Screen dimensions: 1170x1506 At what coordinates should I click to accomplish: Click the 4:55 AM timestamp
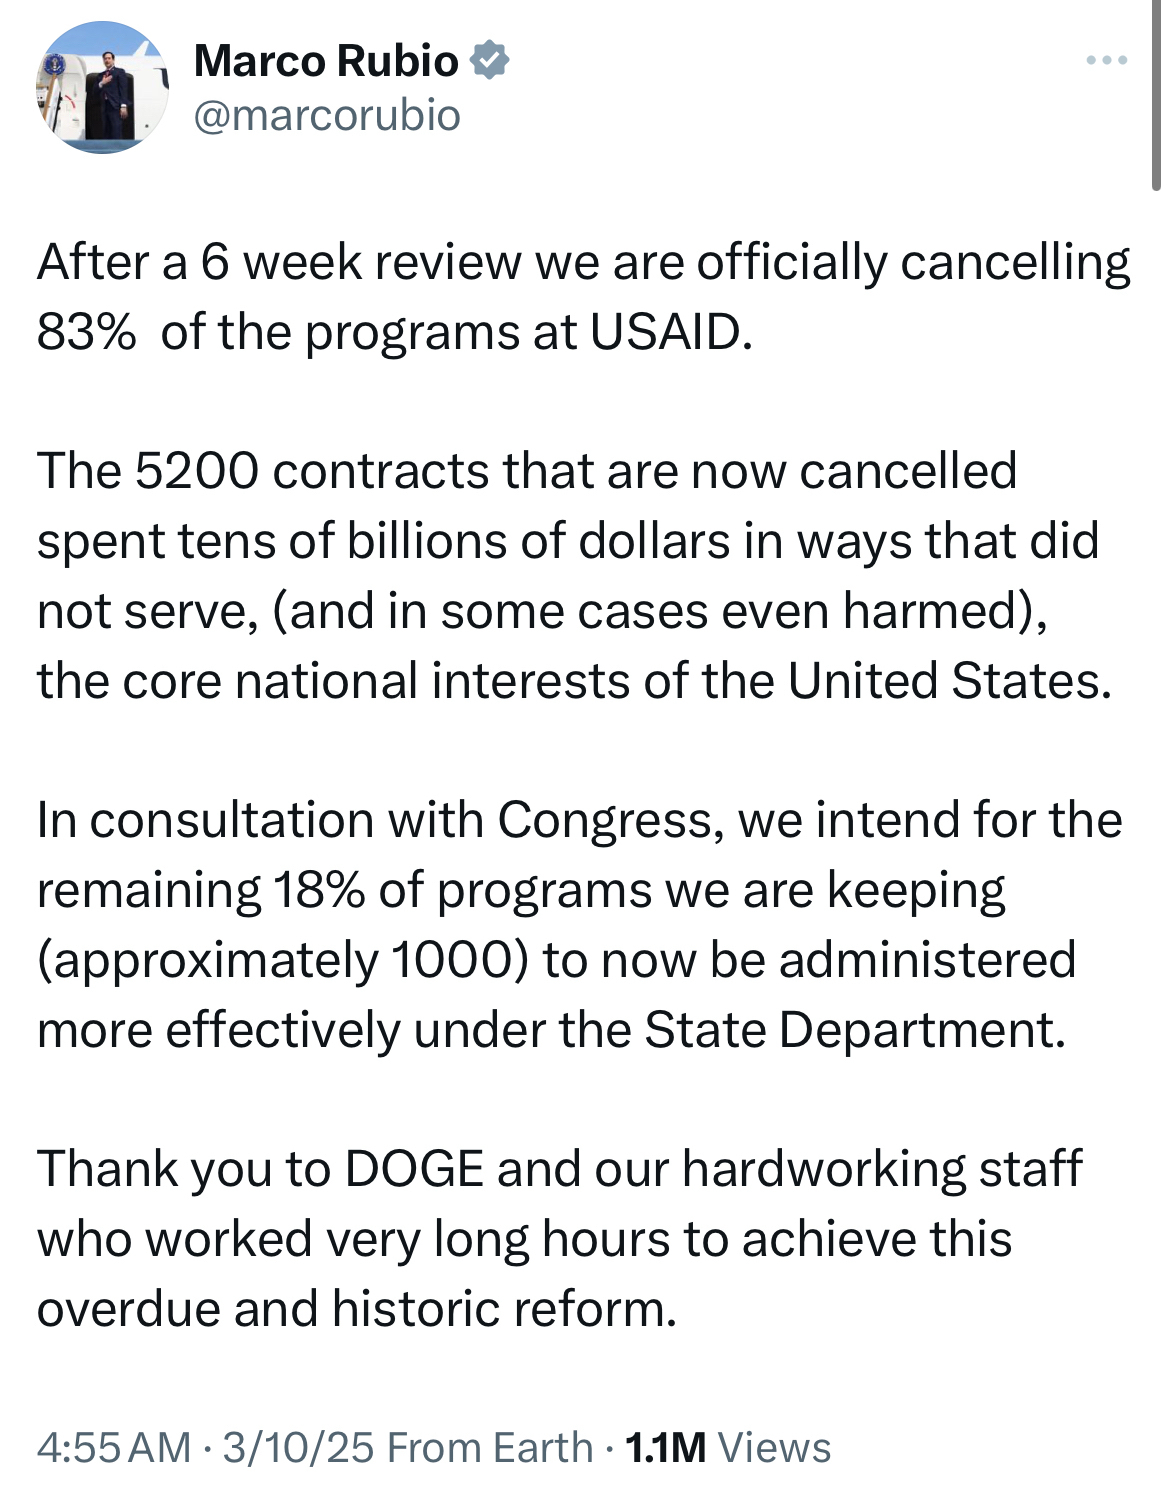click(x=113, y=1447)
